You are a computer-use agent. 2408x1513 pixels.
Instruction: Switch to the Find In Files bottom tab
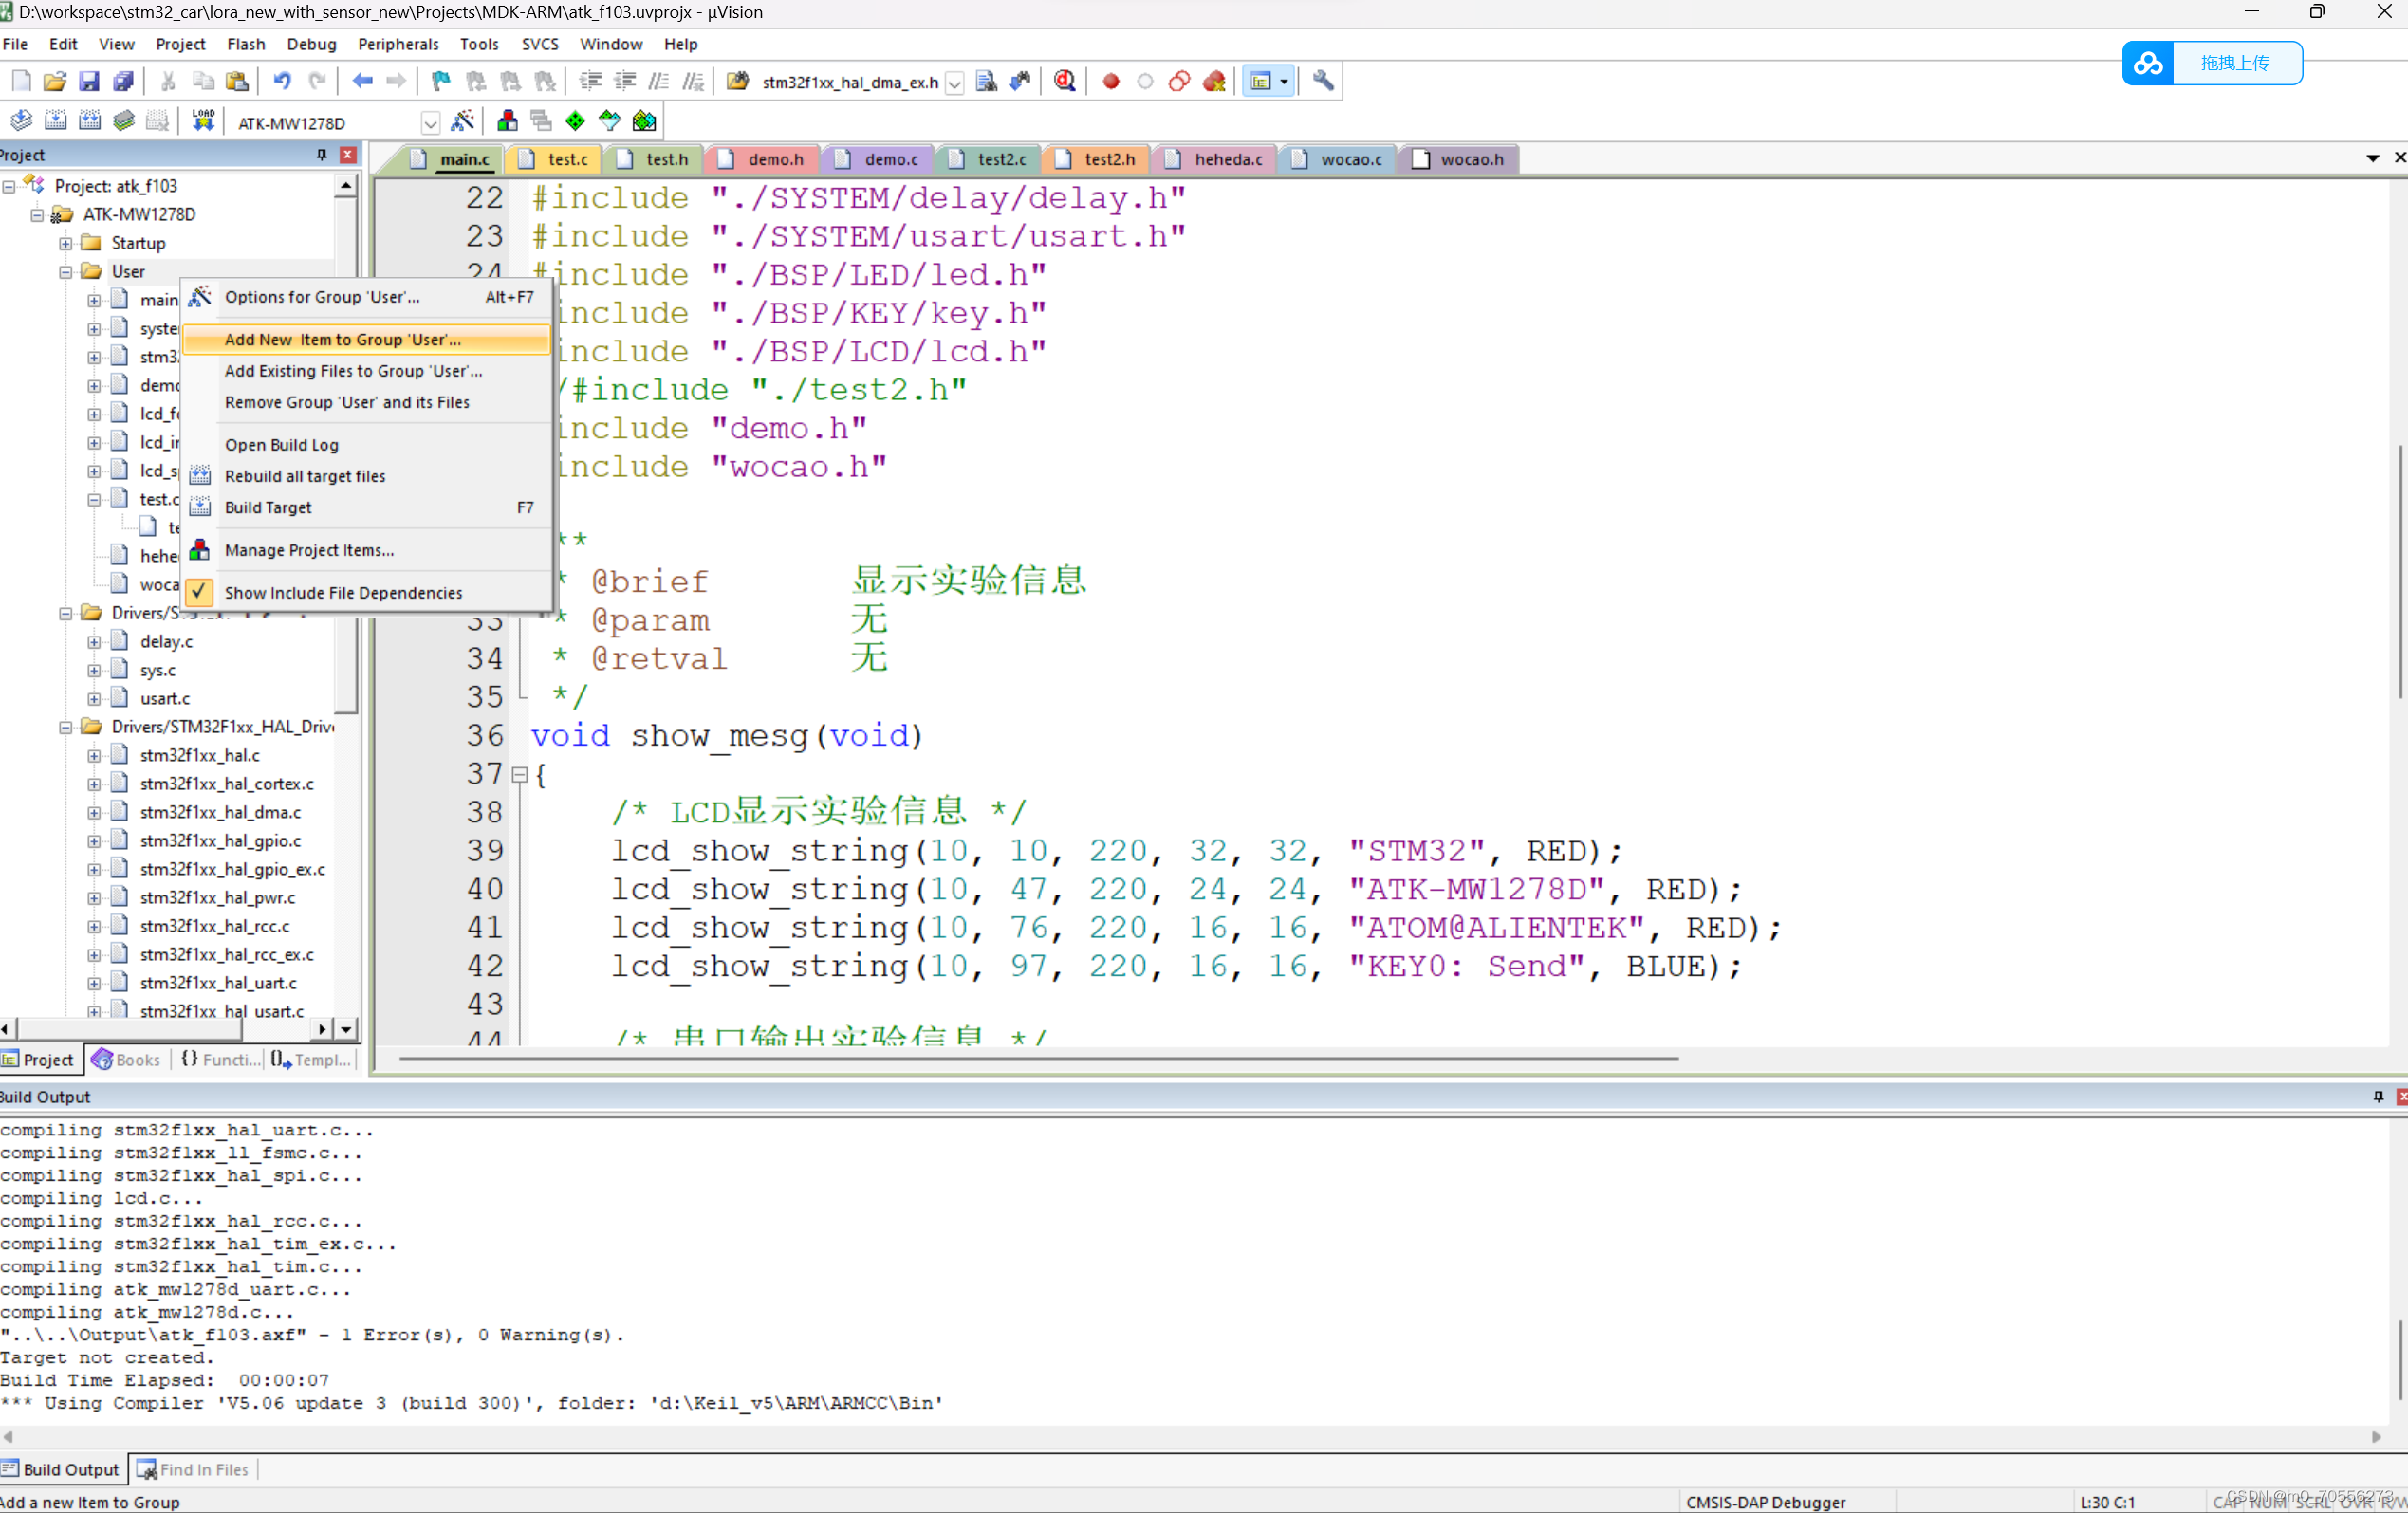tap(194, 1470)
